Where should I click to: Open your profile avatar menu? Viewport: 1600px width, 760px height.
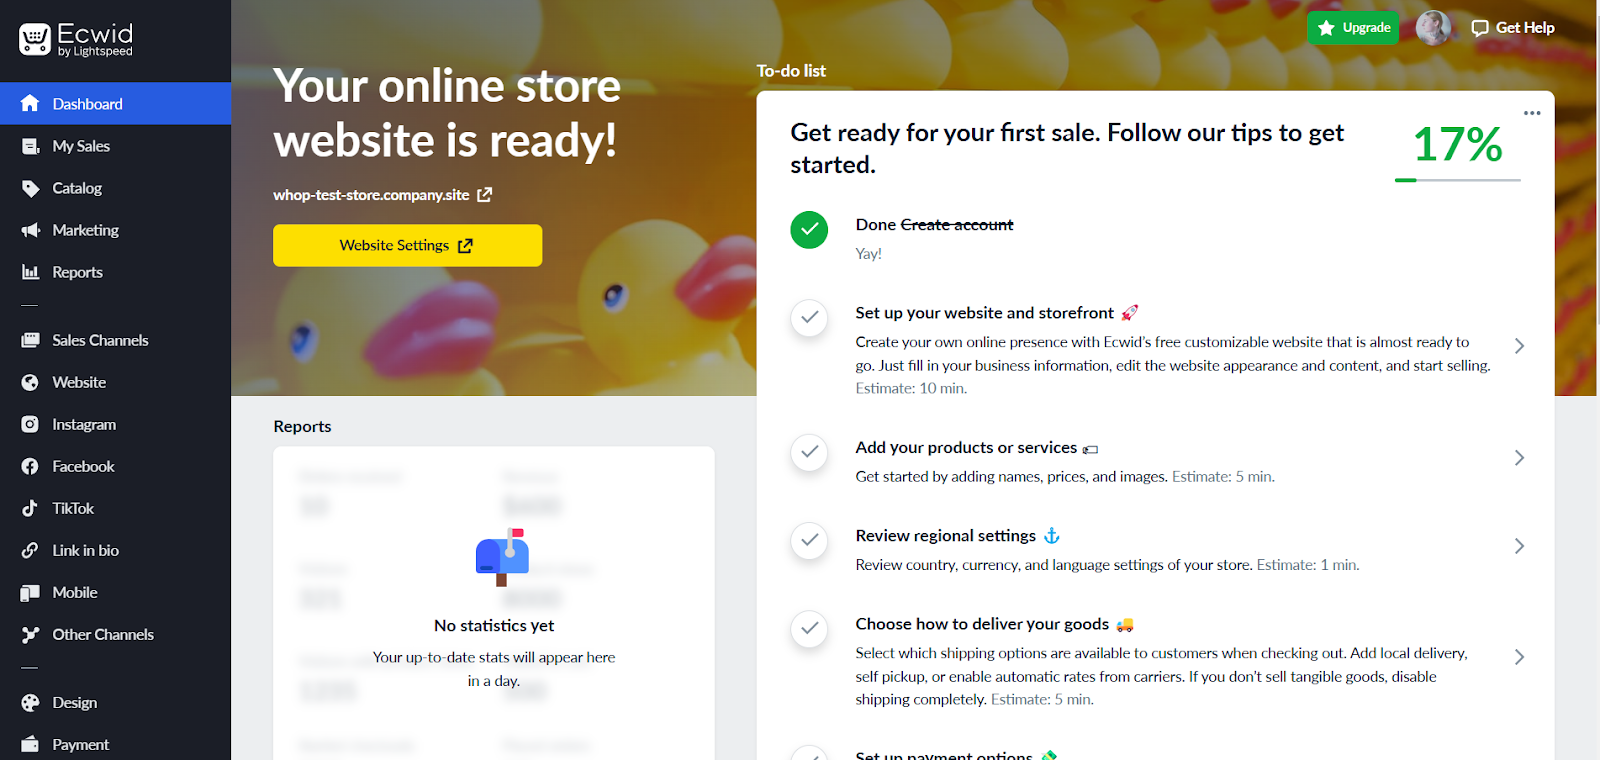(x=1432, y=27)
